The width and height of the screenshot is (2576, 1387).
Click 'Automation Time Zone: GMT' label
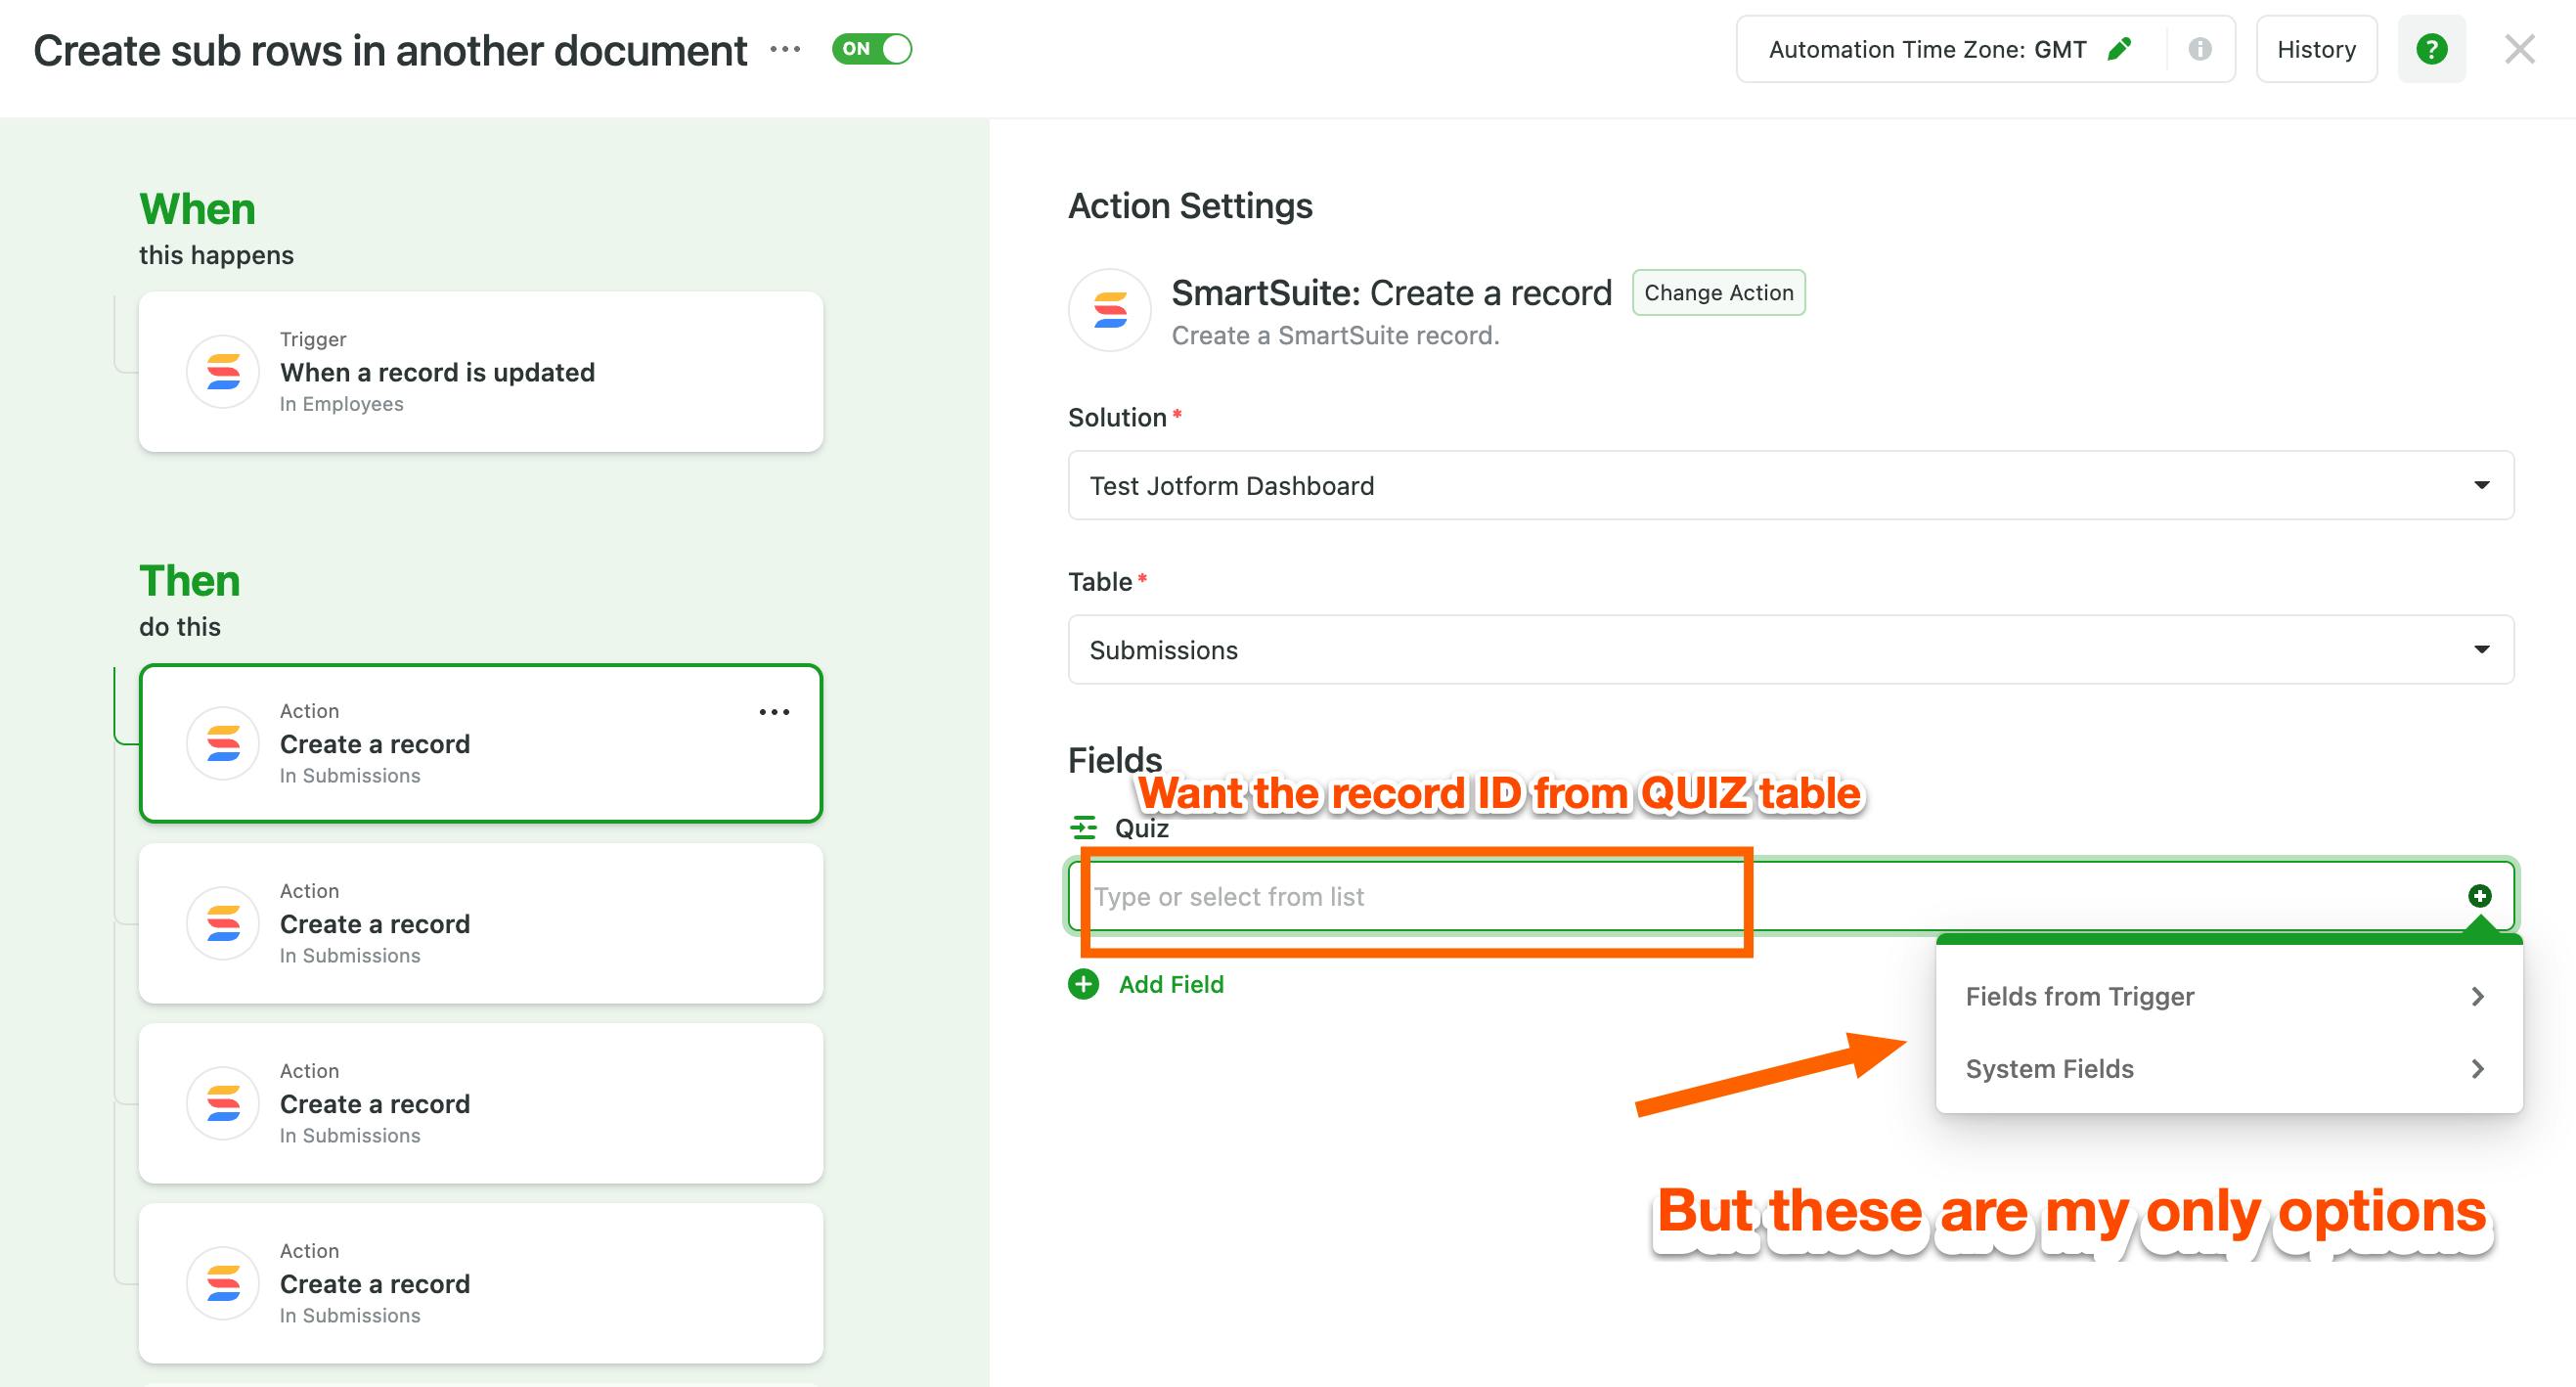pos(1928,49)
